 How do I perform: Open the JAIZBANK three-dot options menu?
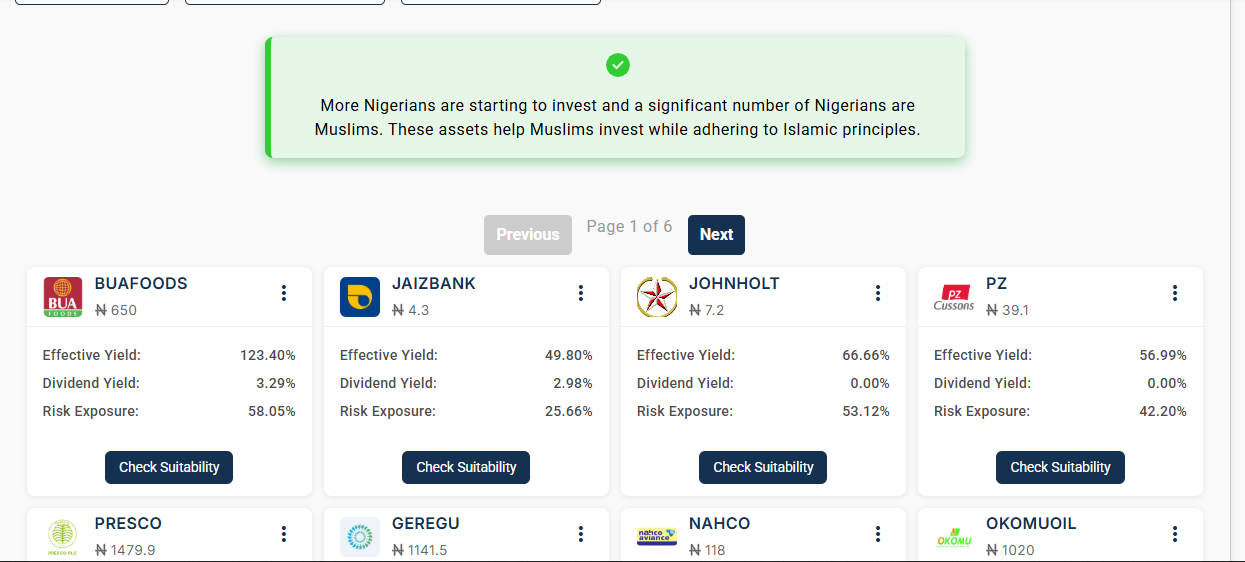581,293
